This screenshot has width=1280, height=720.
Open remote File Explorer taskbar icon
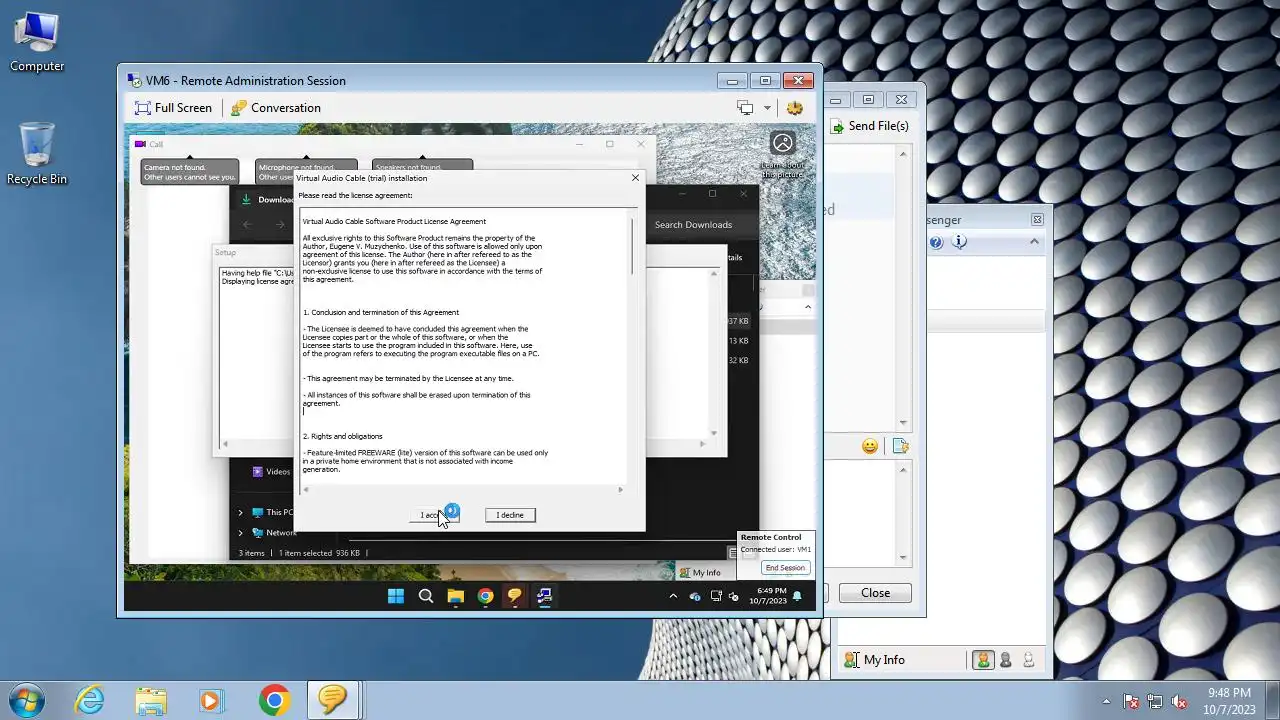[455, 596]
